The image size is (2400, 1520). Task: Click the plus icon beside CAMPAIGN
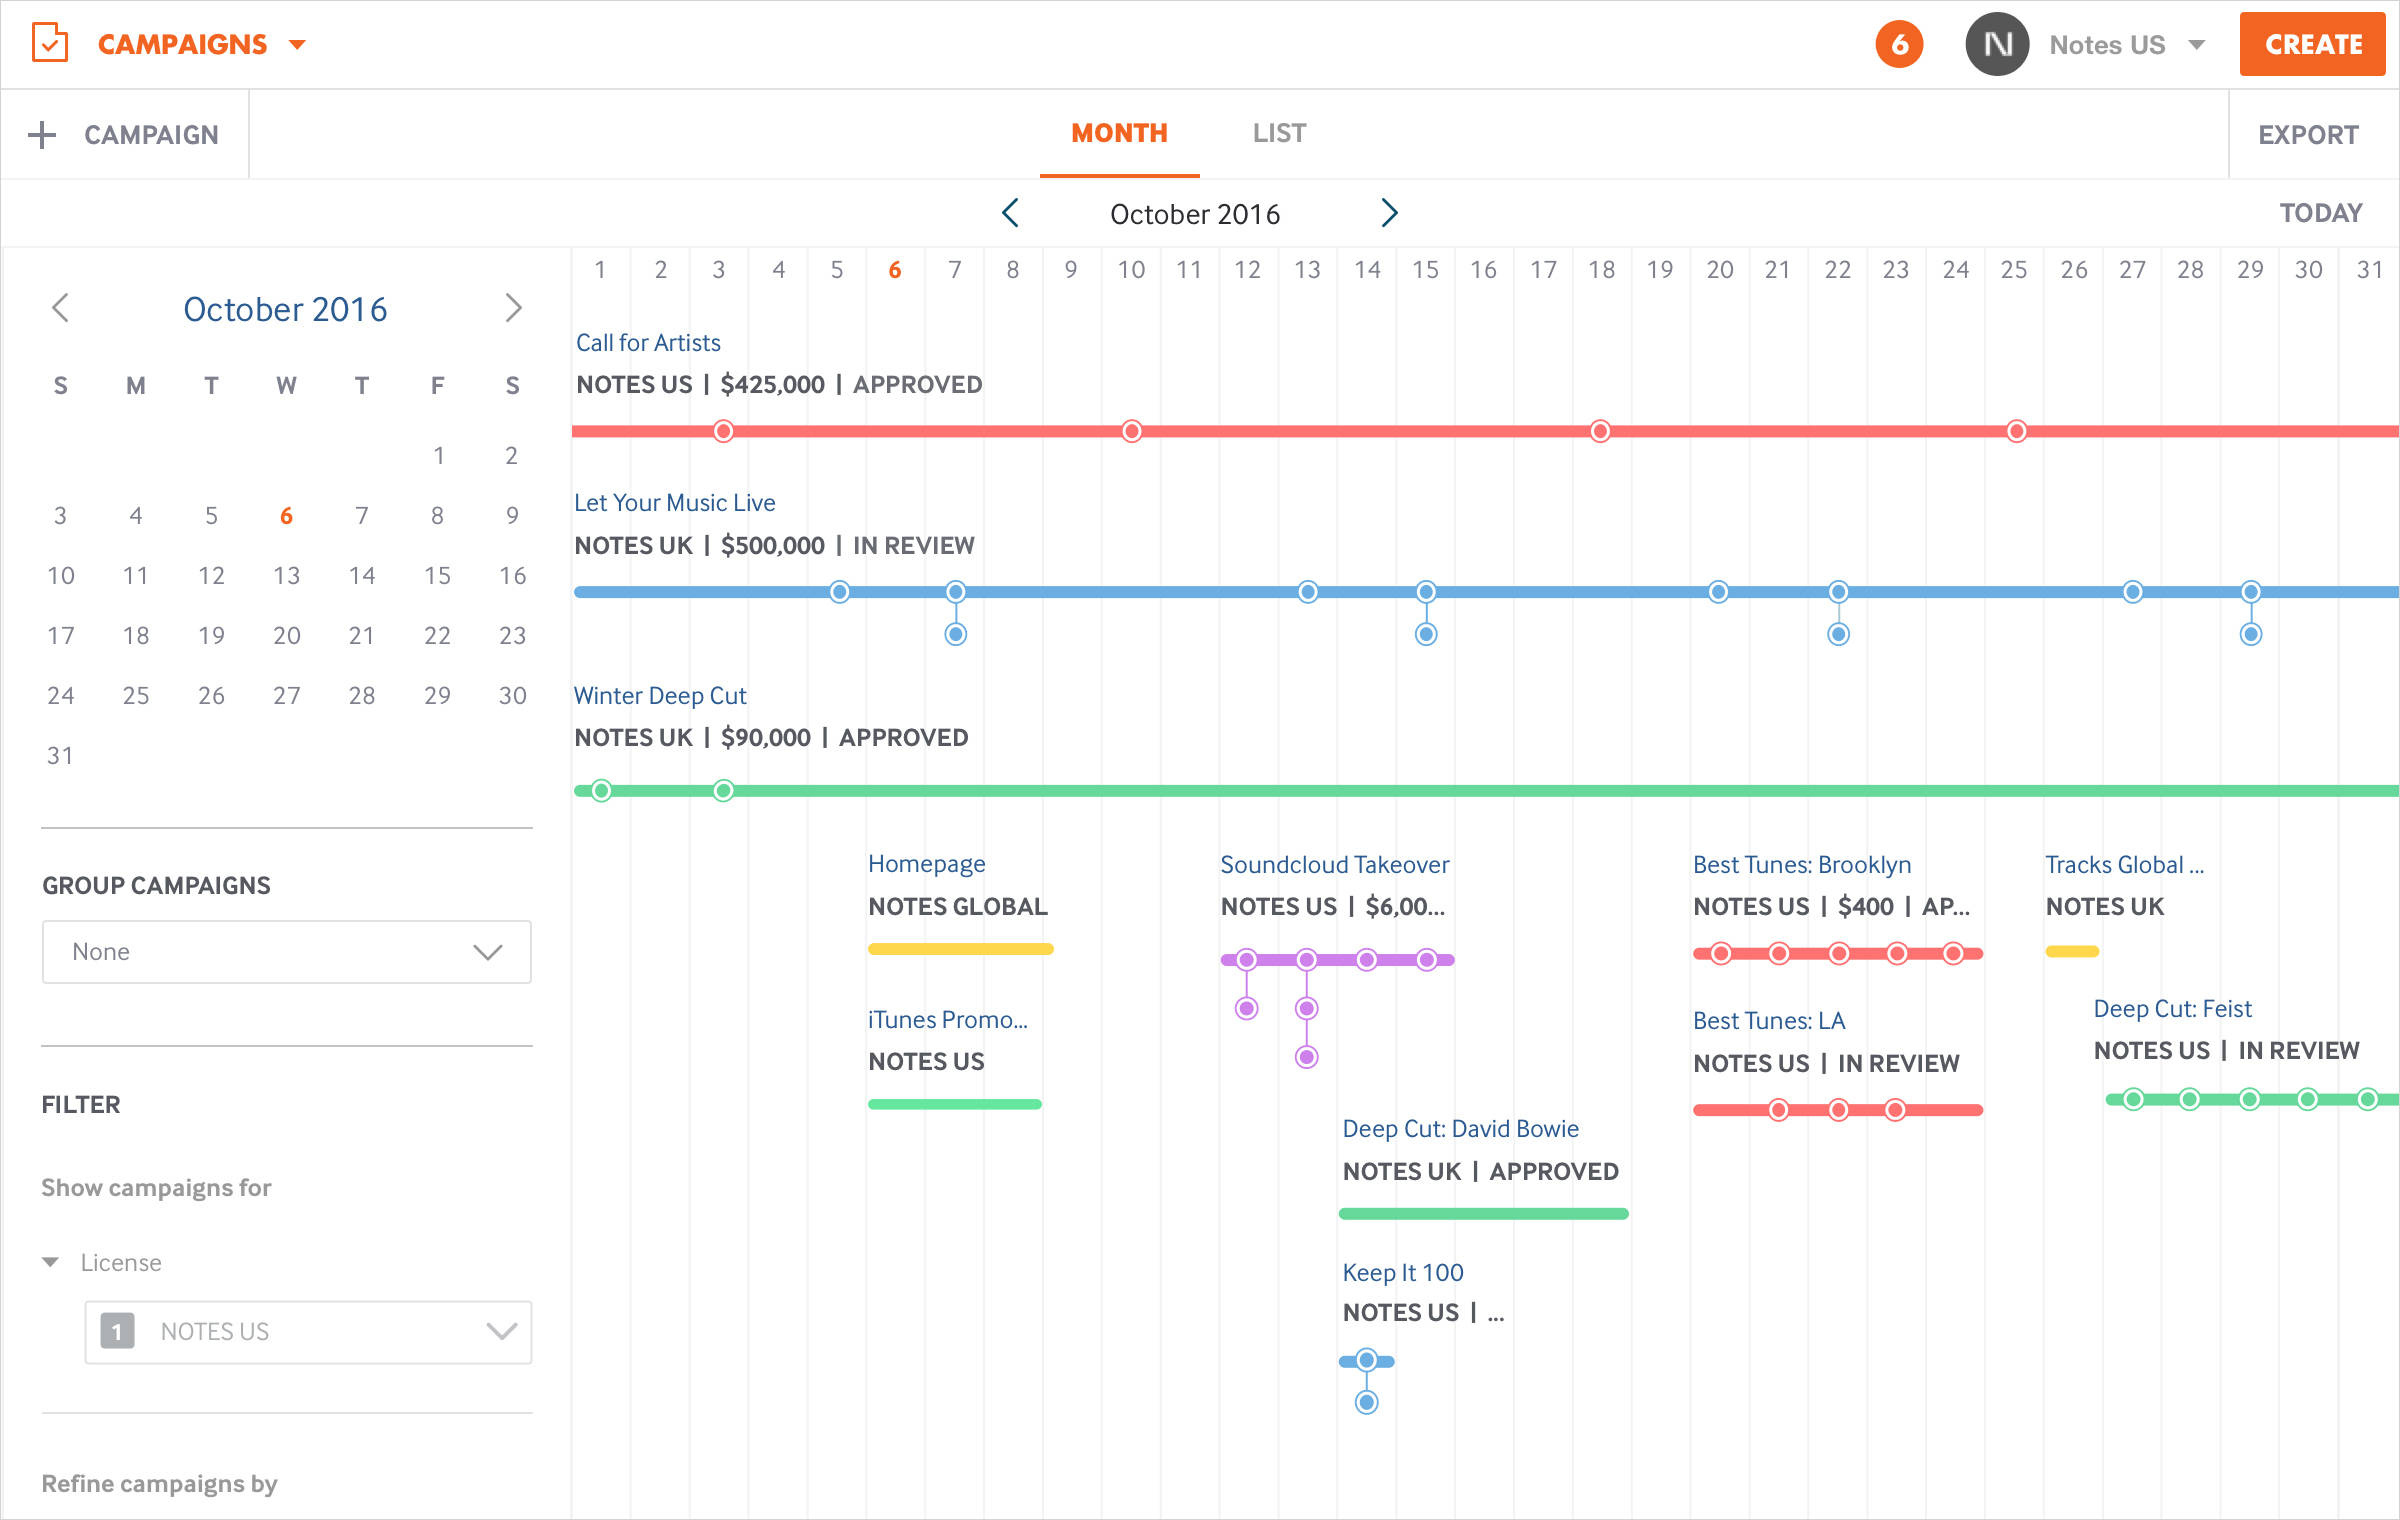42,134
